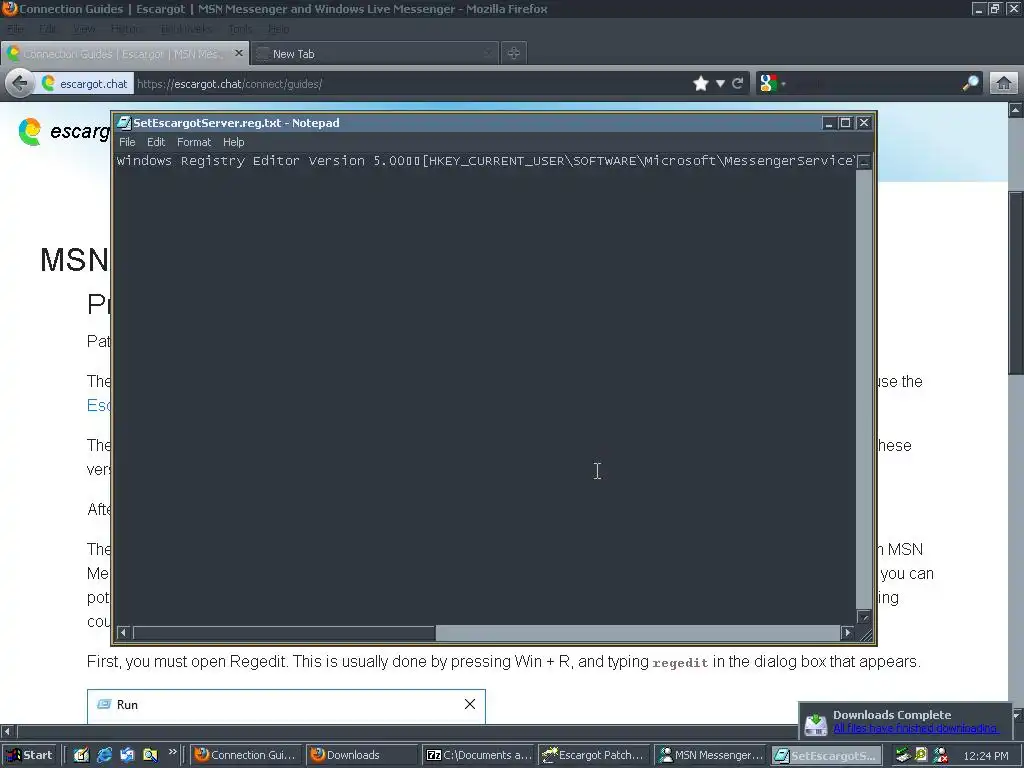Close the Run dialog image X
The height and width of the screenshot is (768, 1024).
470,704
